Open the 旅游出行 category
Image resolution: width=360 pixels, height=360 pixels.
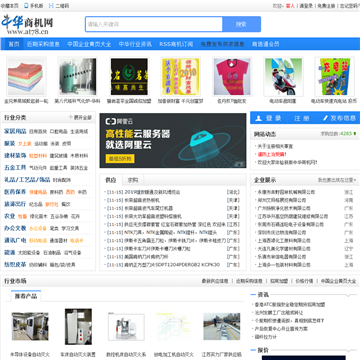click(x=15, y=204)
